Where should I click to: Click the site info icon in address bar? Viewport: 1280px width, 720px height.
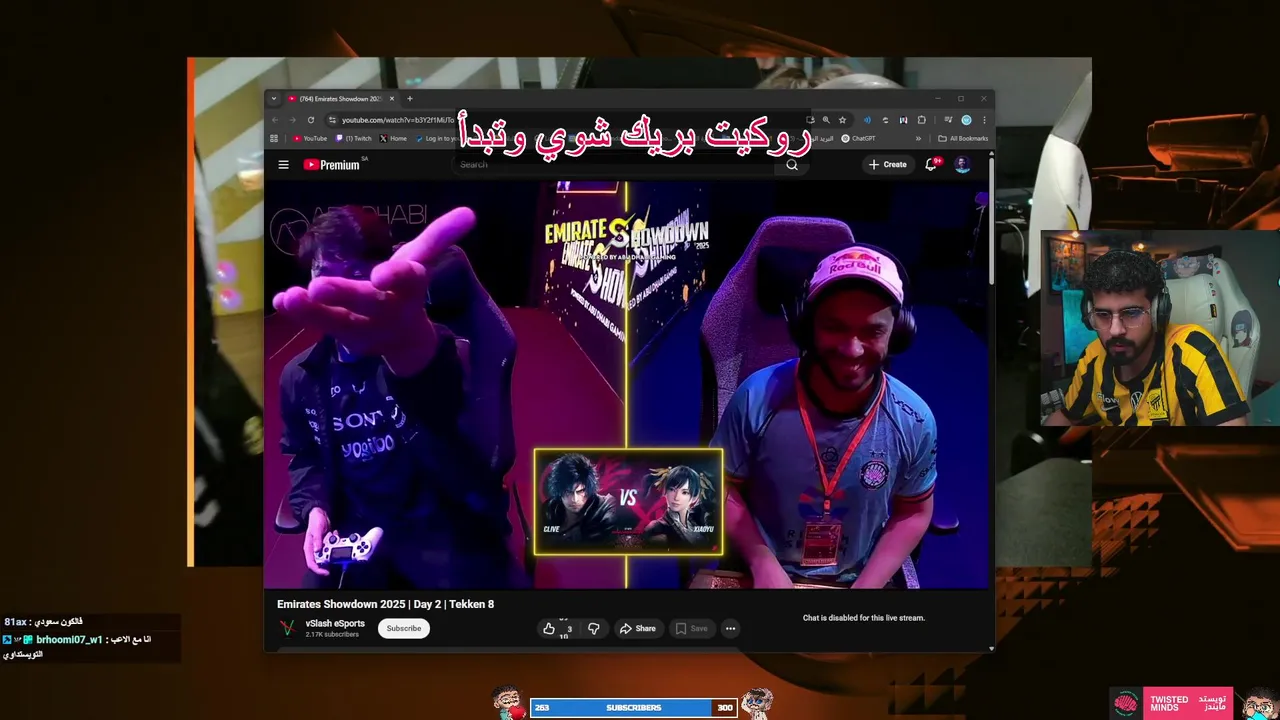coord(333,120)
